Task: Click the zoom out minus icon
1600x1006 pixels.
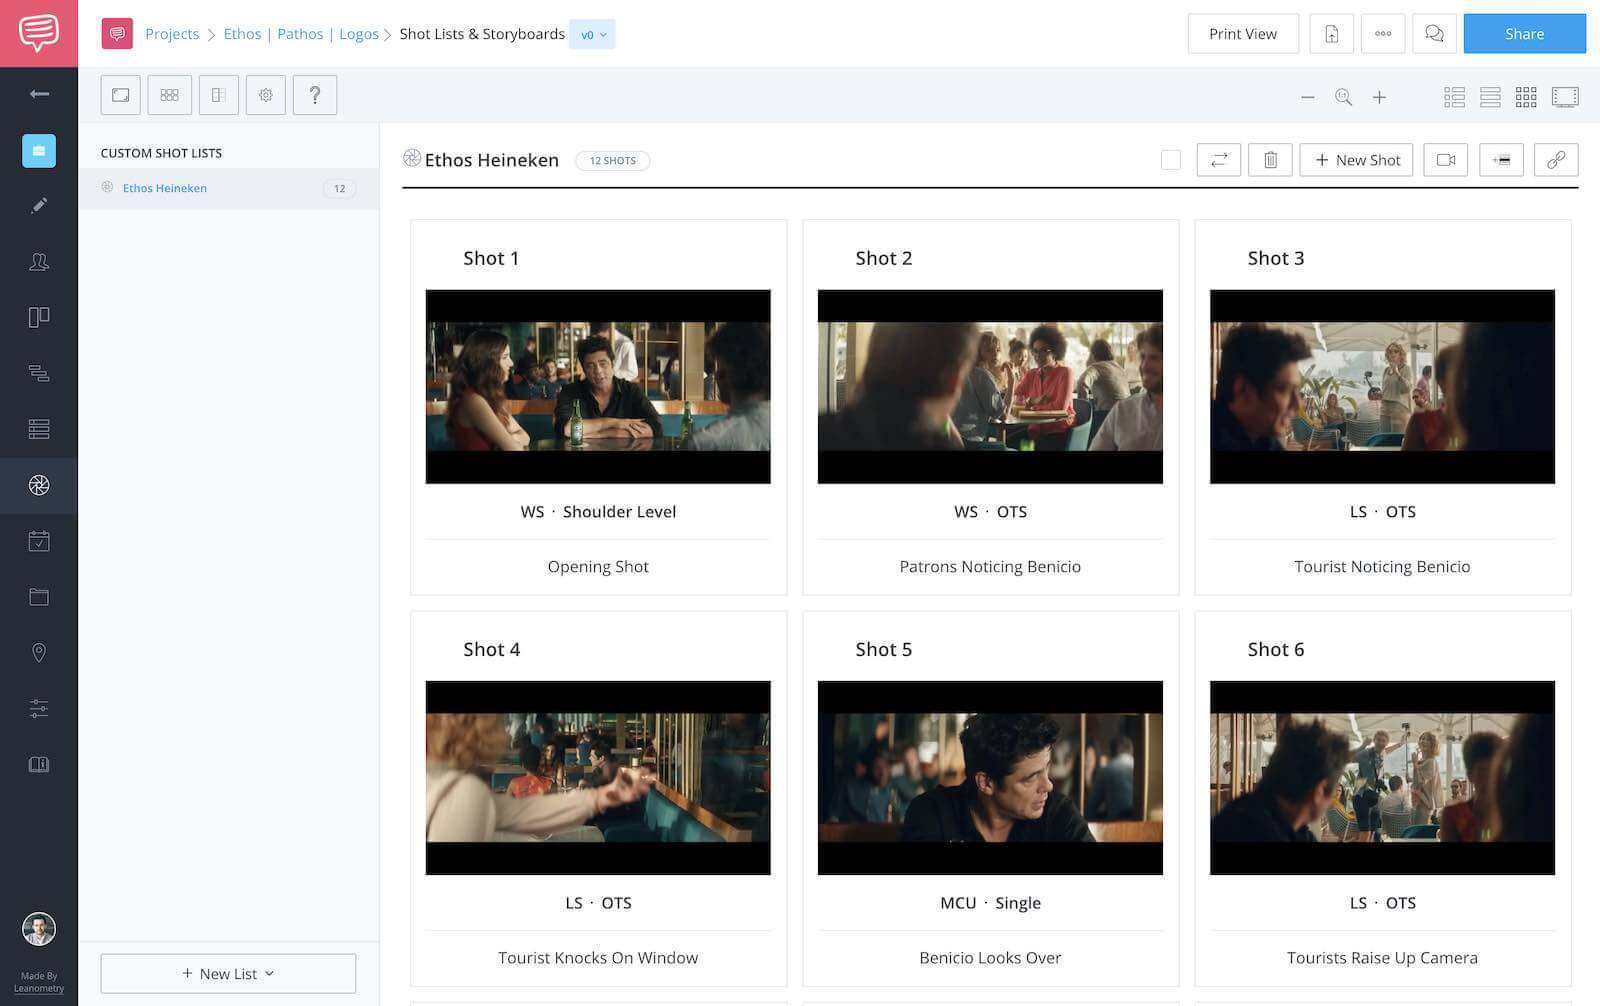Action: tap(1307, 97)
